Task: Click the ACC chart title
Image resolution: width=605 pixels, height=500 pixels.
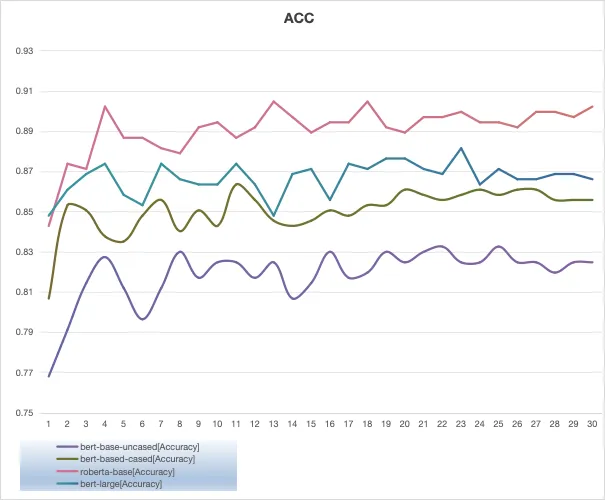Action: [299, 18]
